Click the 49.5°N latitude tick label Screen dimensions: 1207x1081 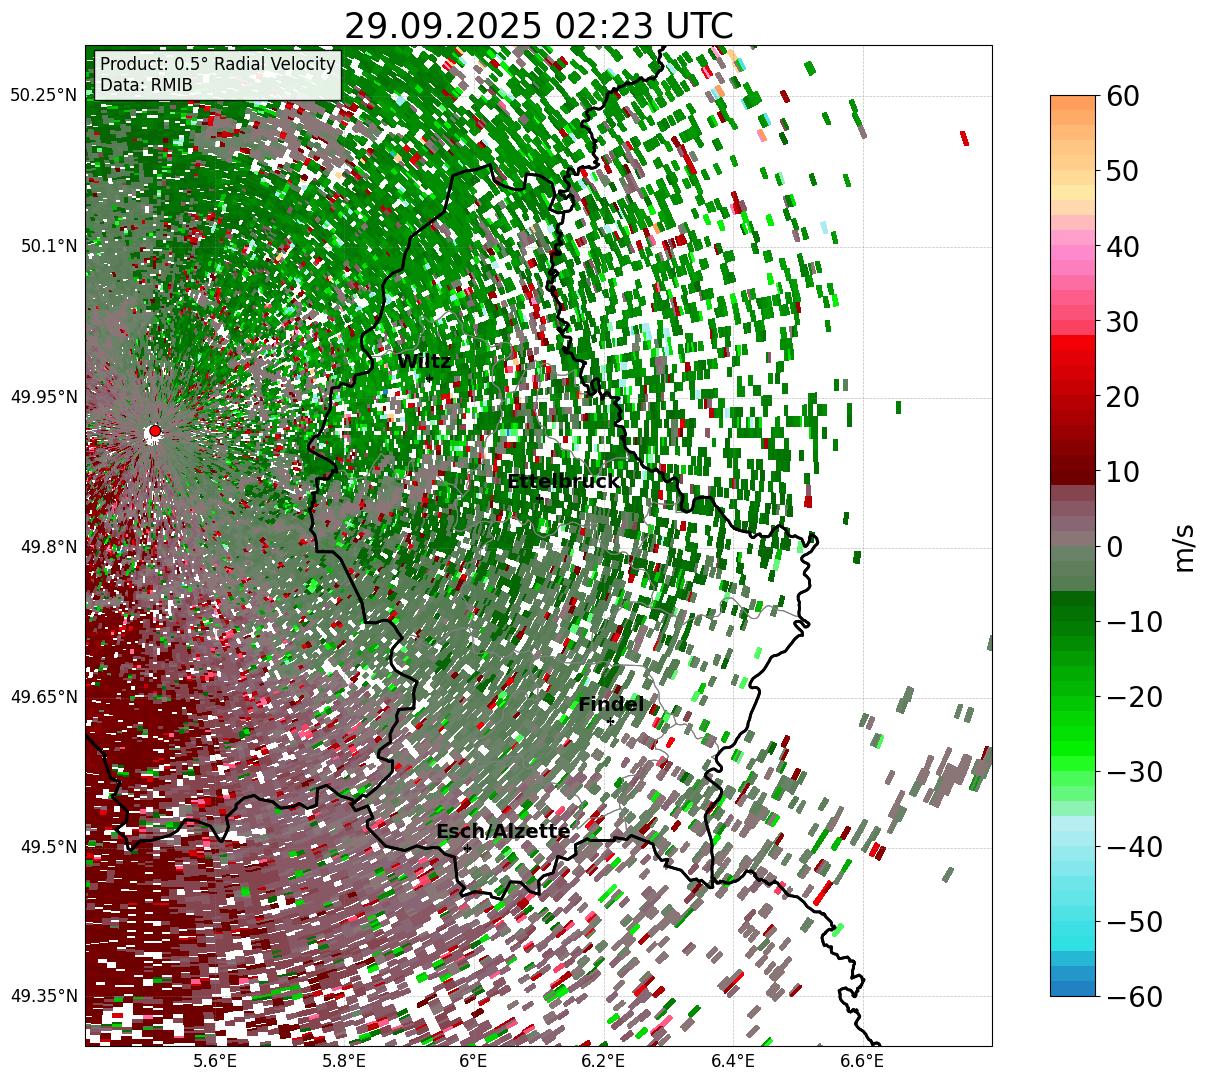49,847
